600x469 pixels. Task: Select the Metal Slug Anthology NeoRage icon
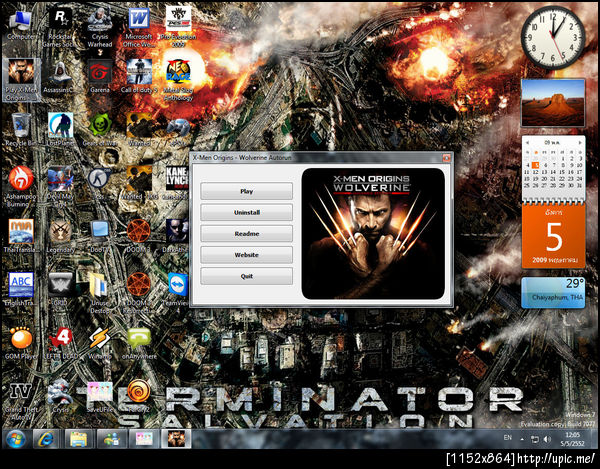point(178,80)
